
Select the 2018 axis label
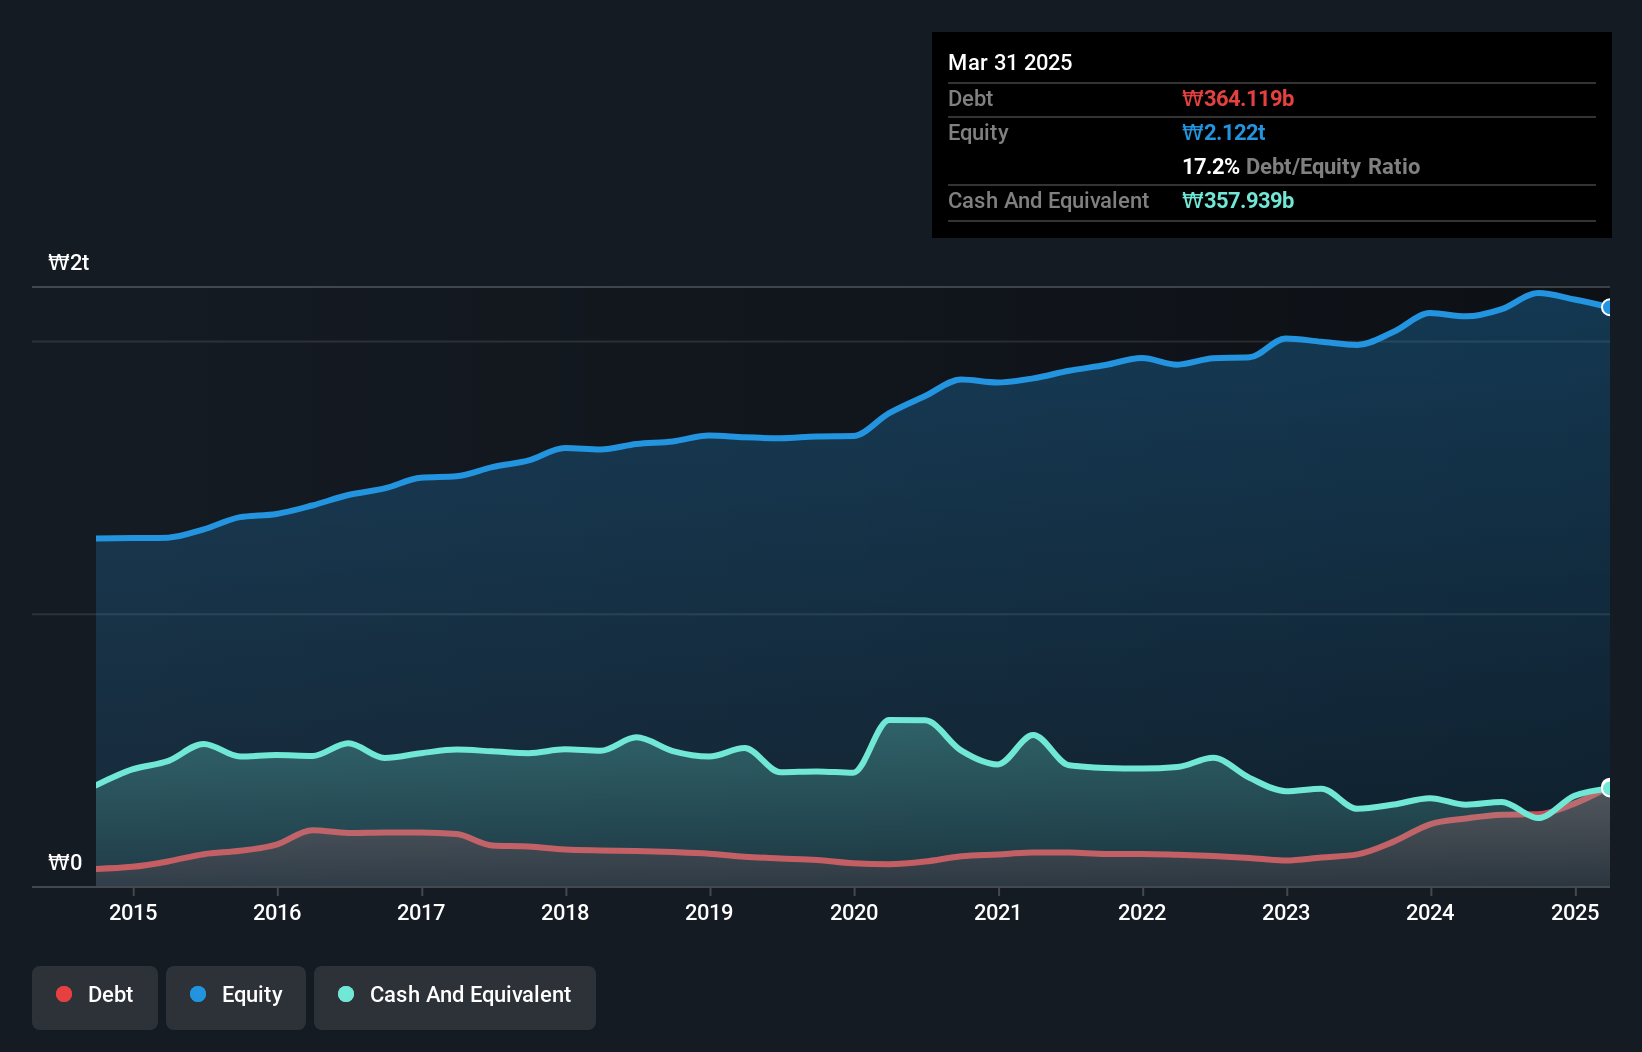coord(565,912)
